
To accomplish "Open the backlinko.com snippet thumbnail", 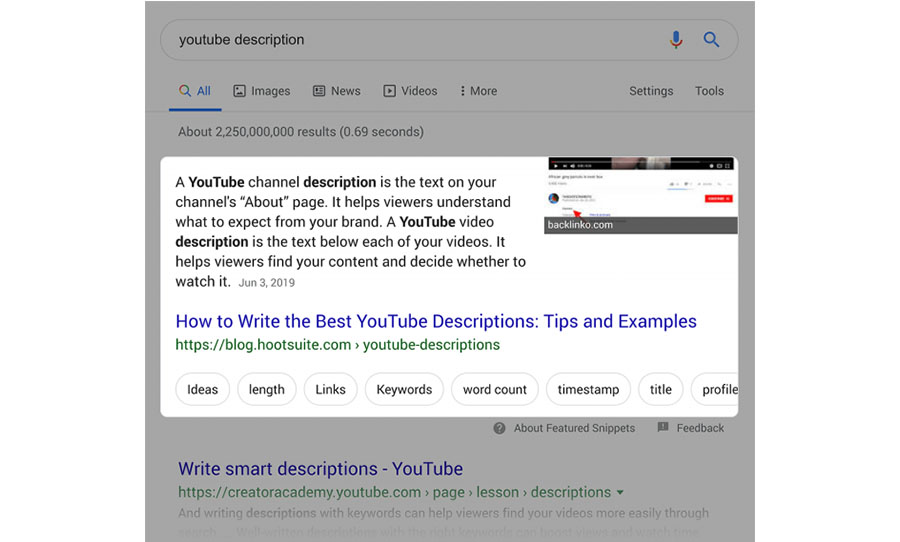I will [641, 195].
